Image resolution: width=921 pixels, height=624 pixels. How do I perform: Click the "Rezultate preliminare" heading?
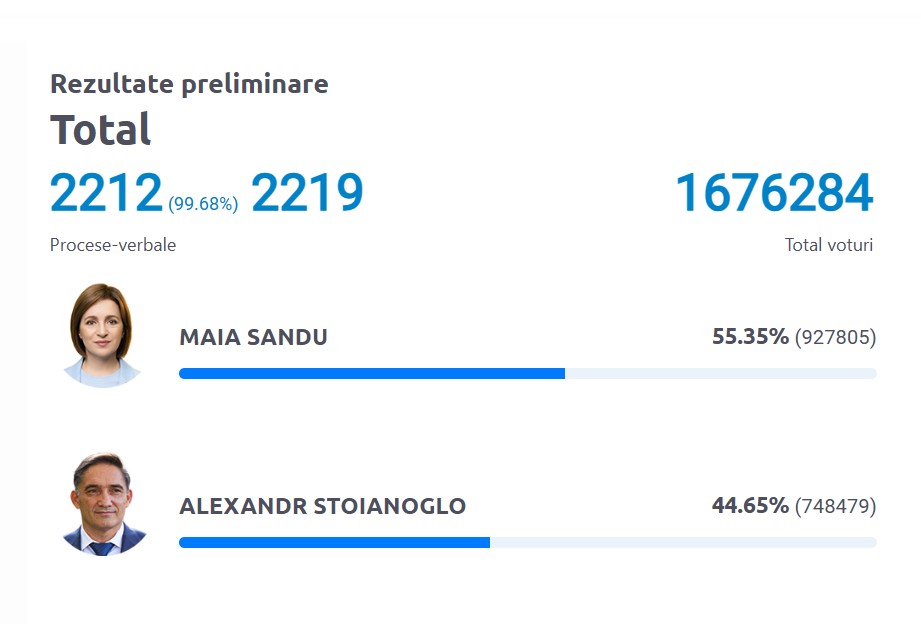point(189,84)
